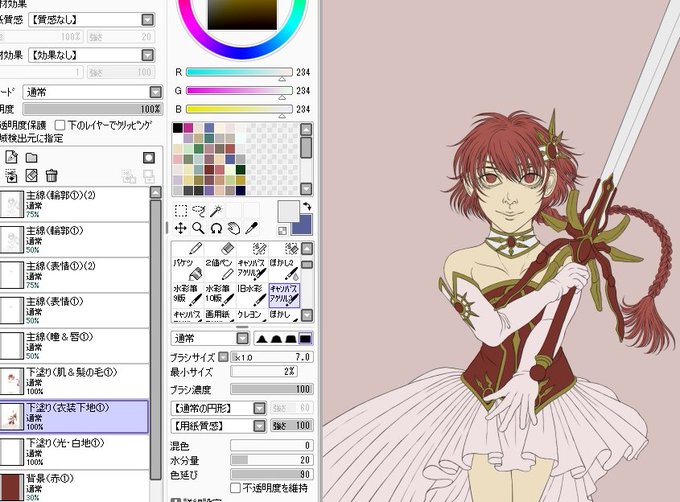Choose the flat hard brush edge shape
Viewport: 680px width, 502px height.
[x=305, y=339]
